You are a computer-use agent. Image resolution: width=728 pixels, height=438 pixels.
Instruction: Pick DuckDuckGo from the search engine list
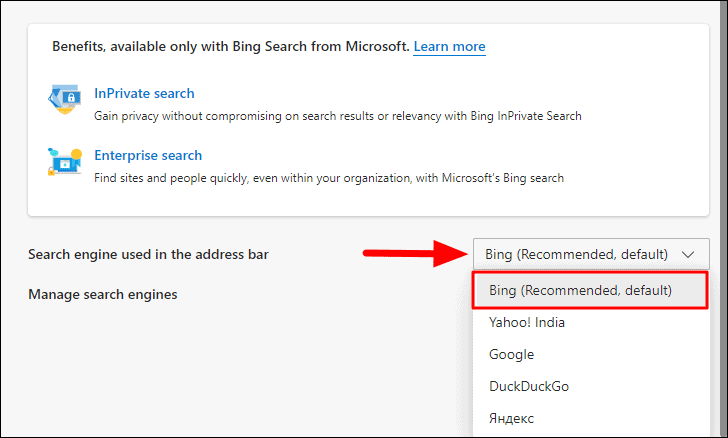pyautogui.click(x=529, y=386)
